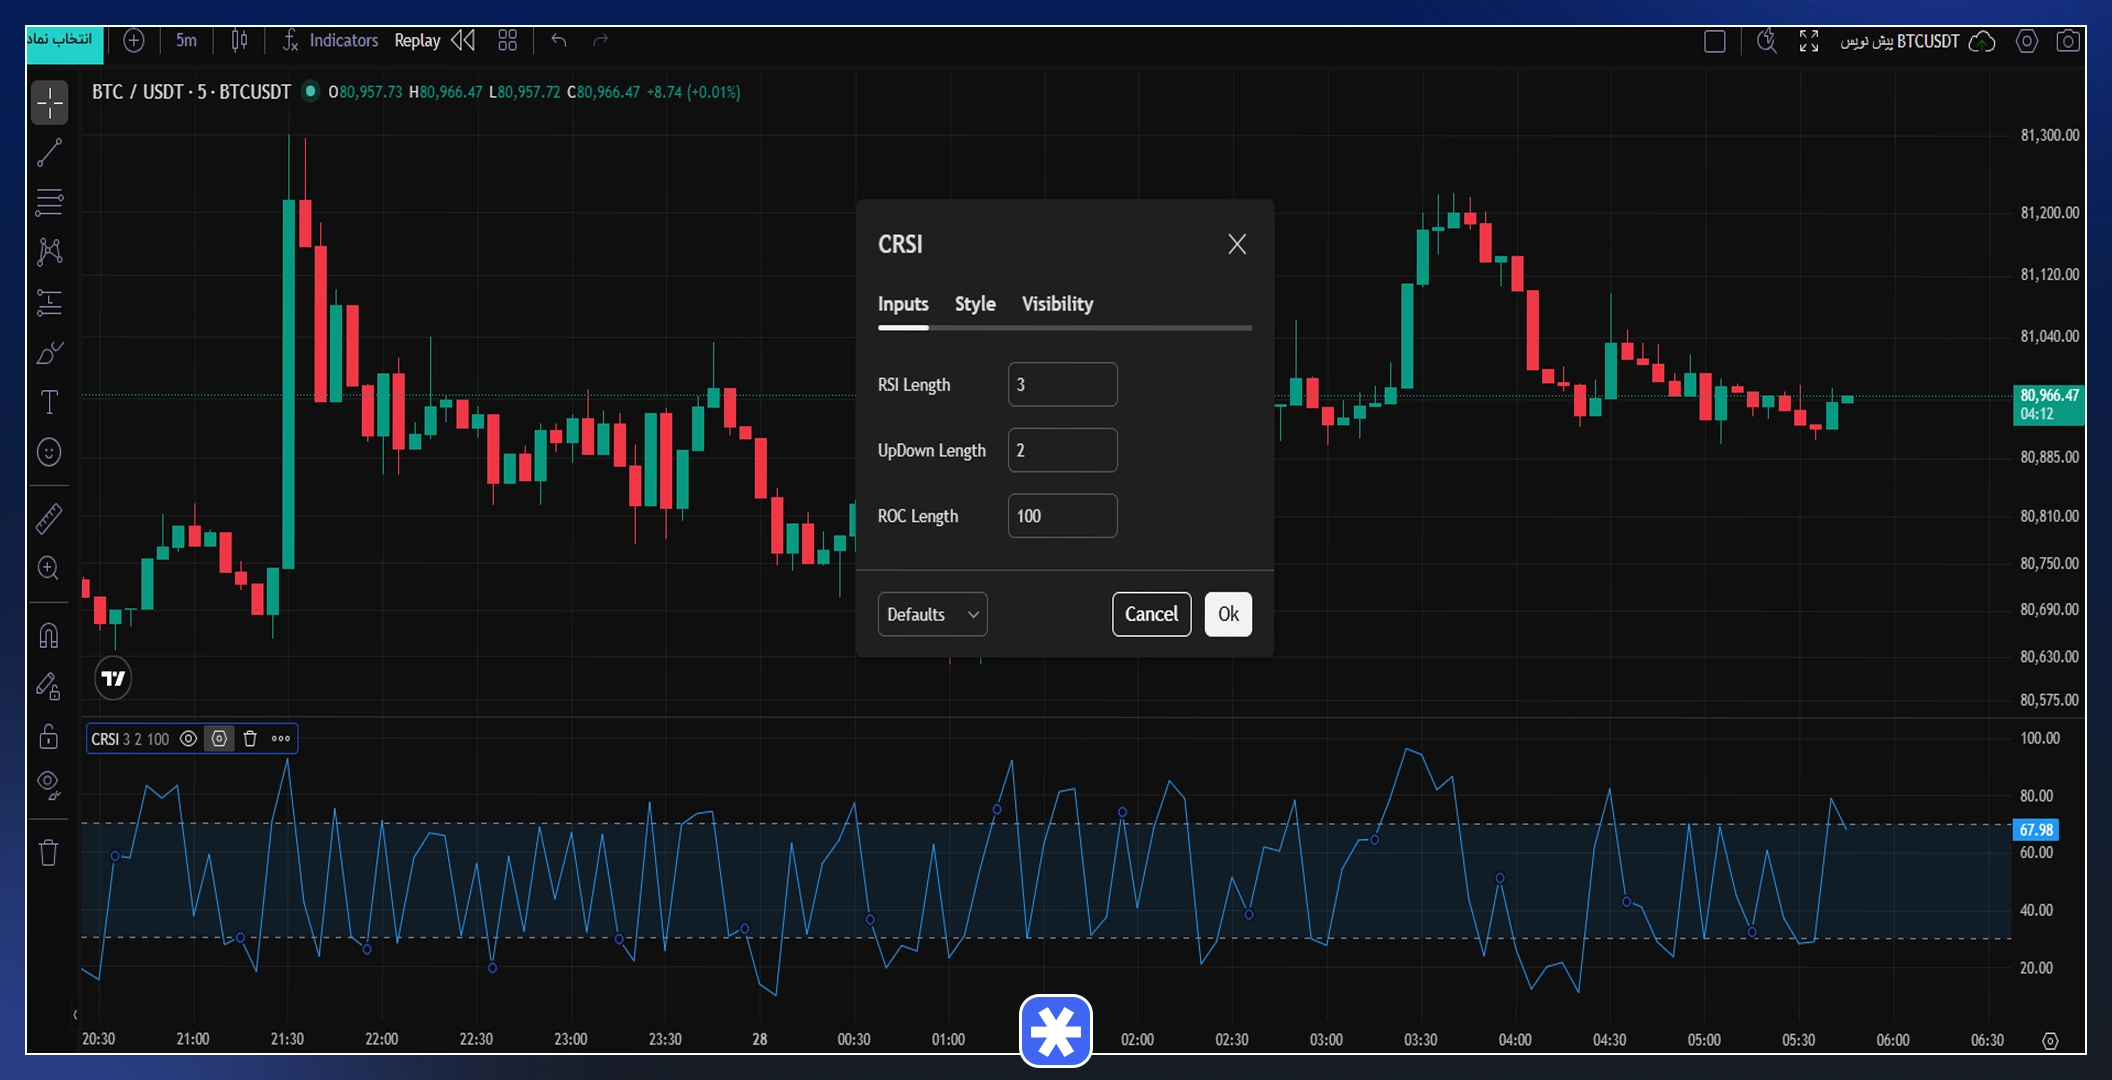Screen dimensions: 2112x1080
Task: Toggle lock all drawings icon
Action: coord(49,735)
